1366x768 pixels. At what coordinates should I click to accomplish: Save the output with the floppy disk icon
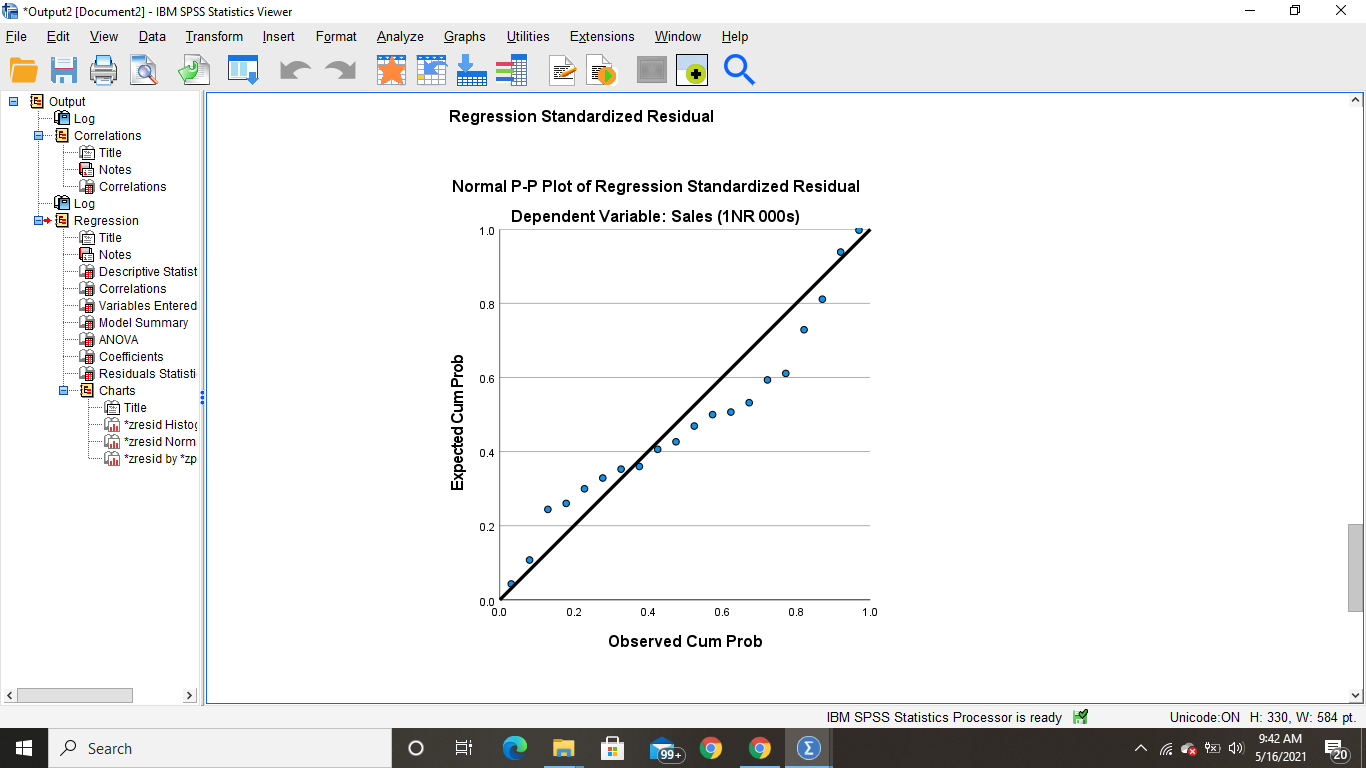pos(64,70)
